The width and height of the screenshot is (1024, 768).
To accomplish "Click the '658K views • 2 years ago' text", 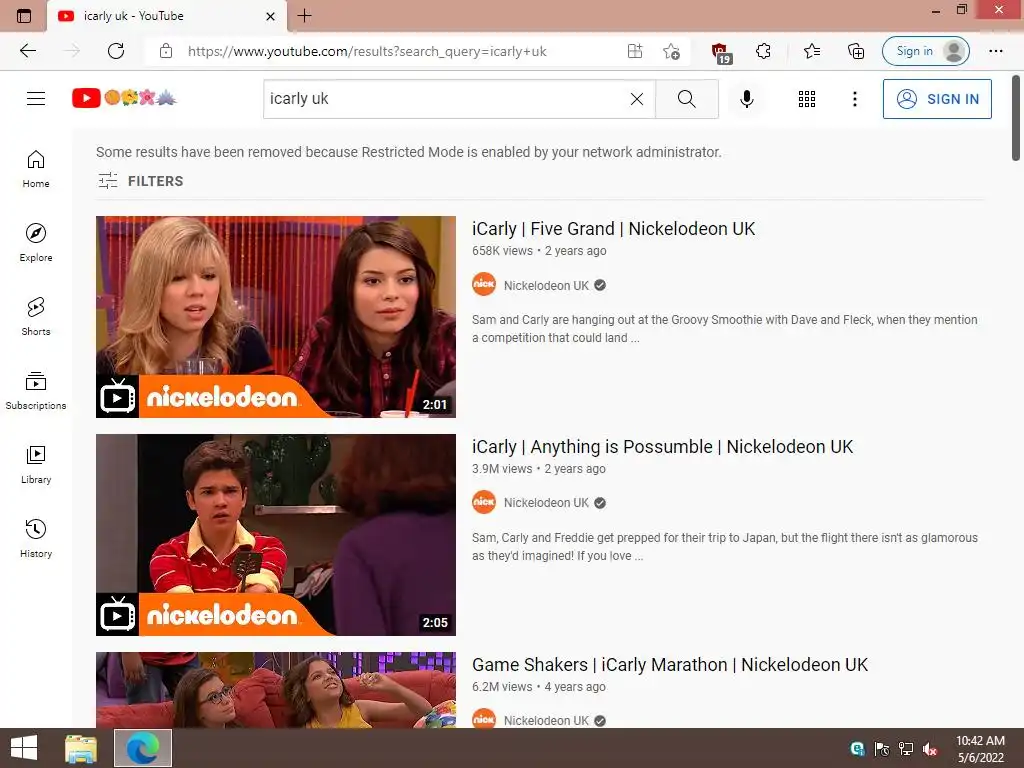I will [x=539, y=251].
